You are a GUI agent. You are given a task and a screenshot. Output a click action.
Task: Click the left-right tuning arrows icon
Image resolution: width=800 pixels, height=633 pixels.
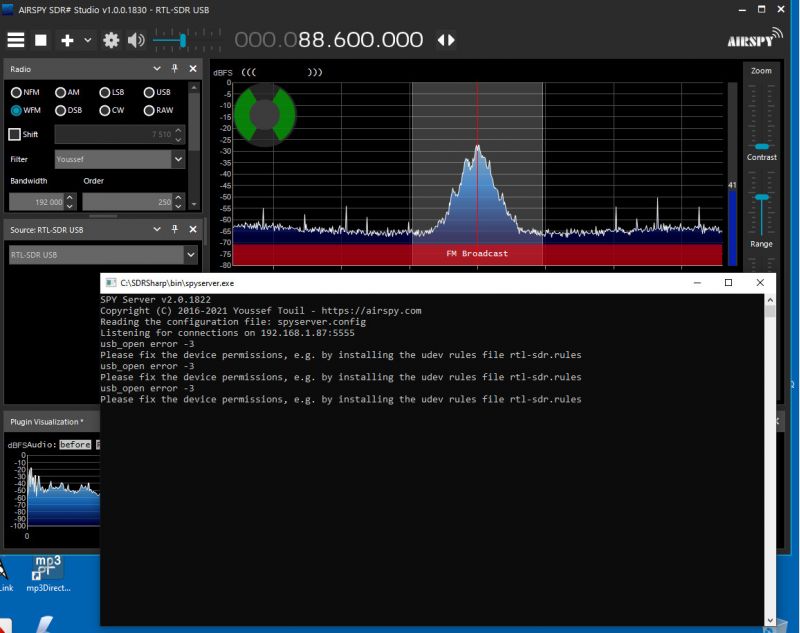[x=446, y=40]
